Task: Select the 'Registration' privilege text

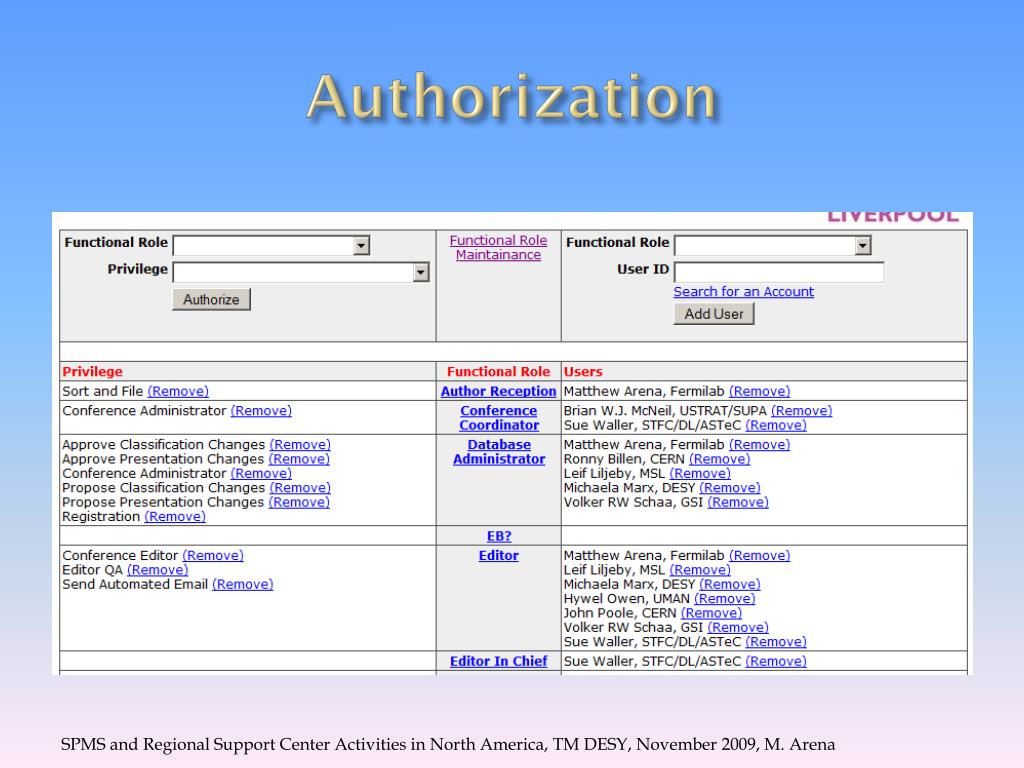Action: pos(101,517)
